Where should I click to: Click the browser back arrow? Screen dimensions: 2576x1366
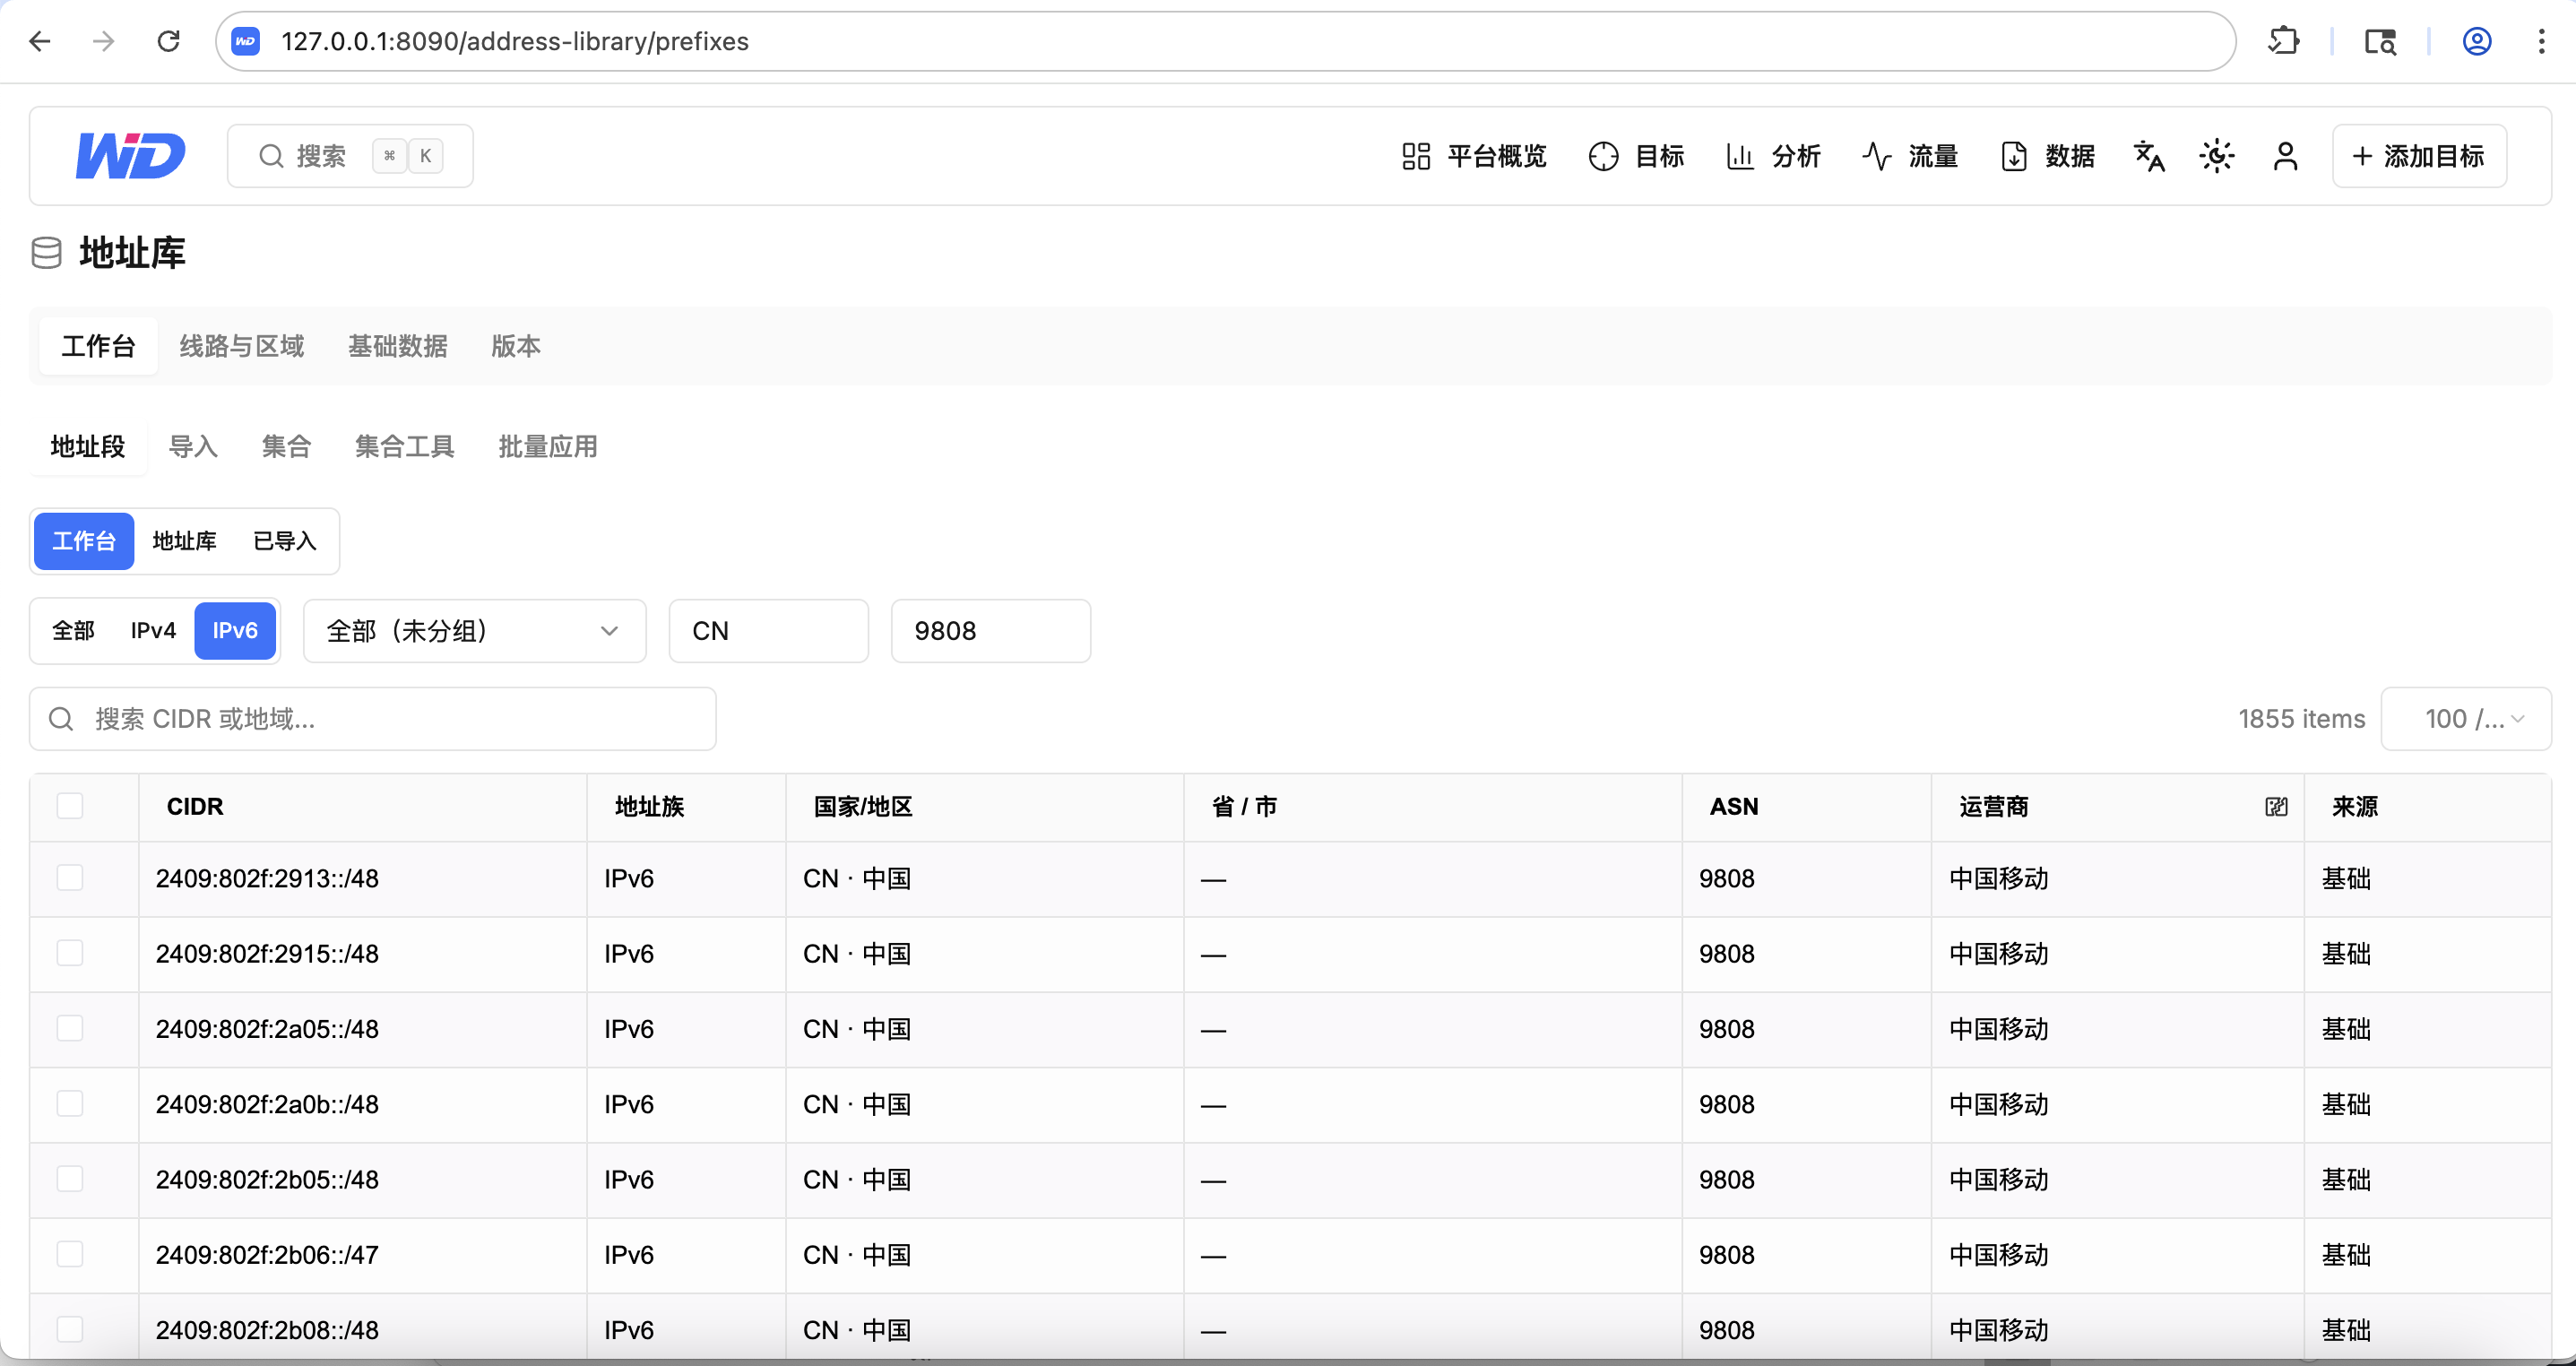click(x=40, y=41)
